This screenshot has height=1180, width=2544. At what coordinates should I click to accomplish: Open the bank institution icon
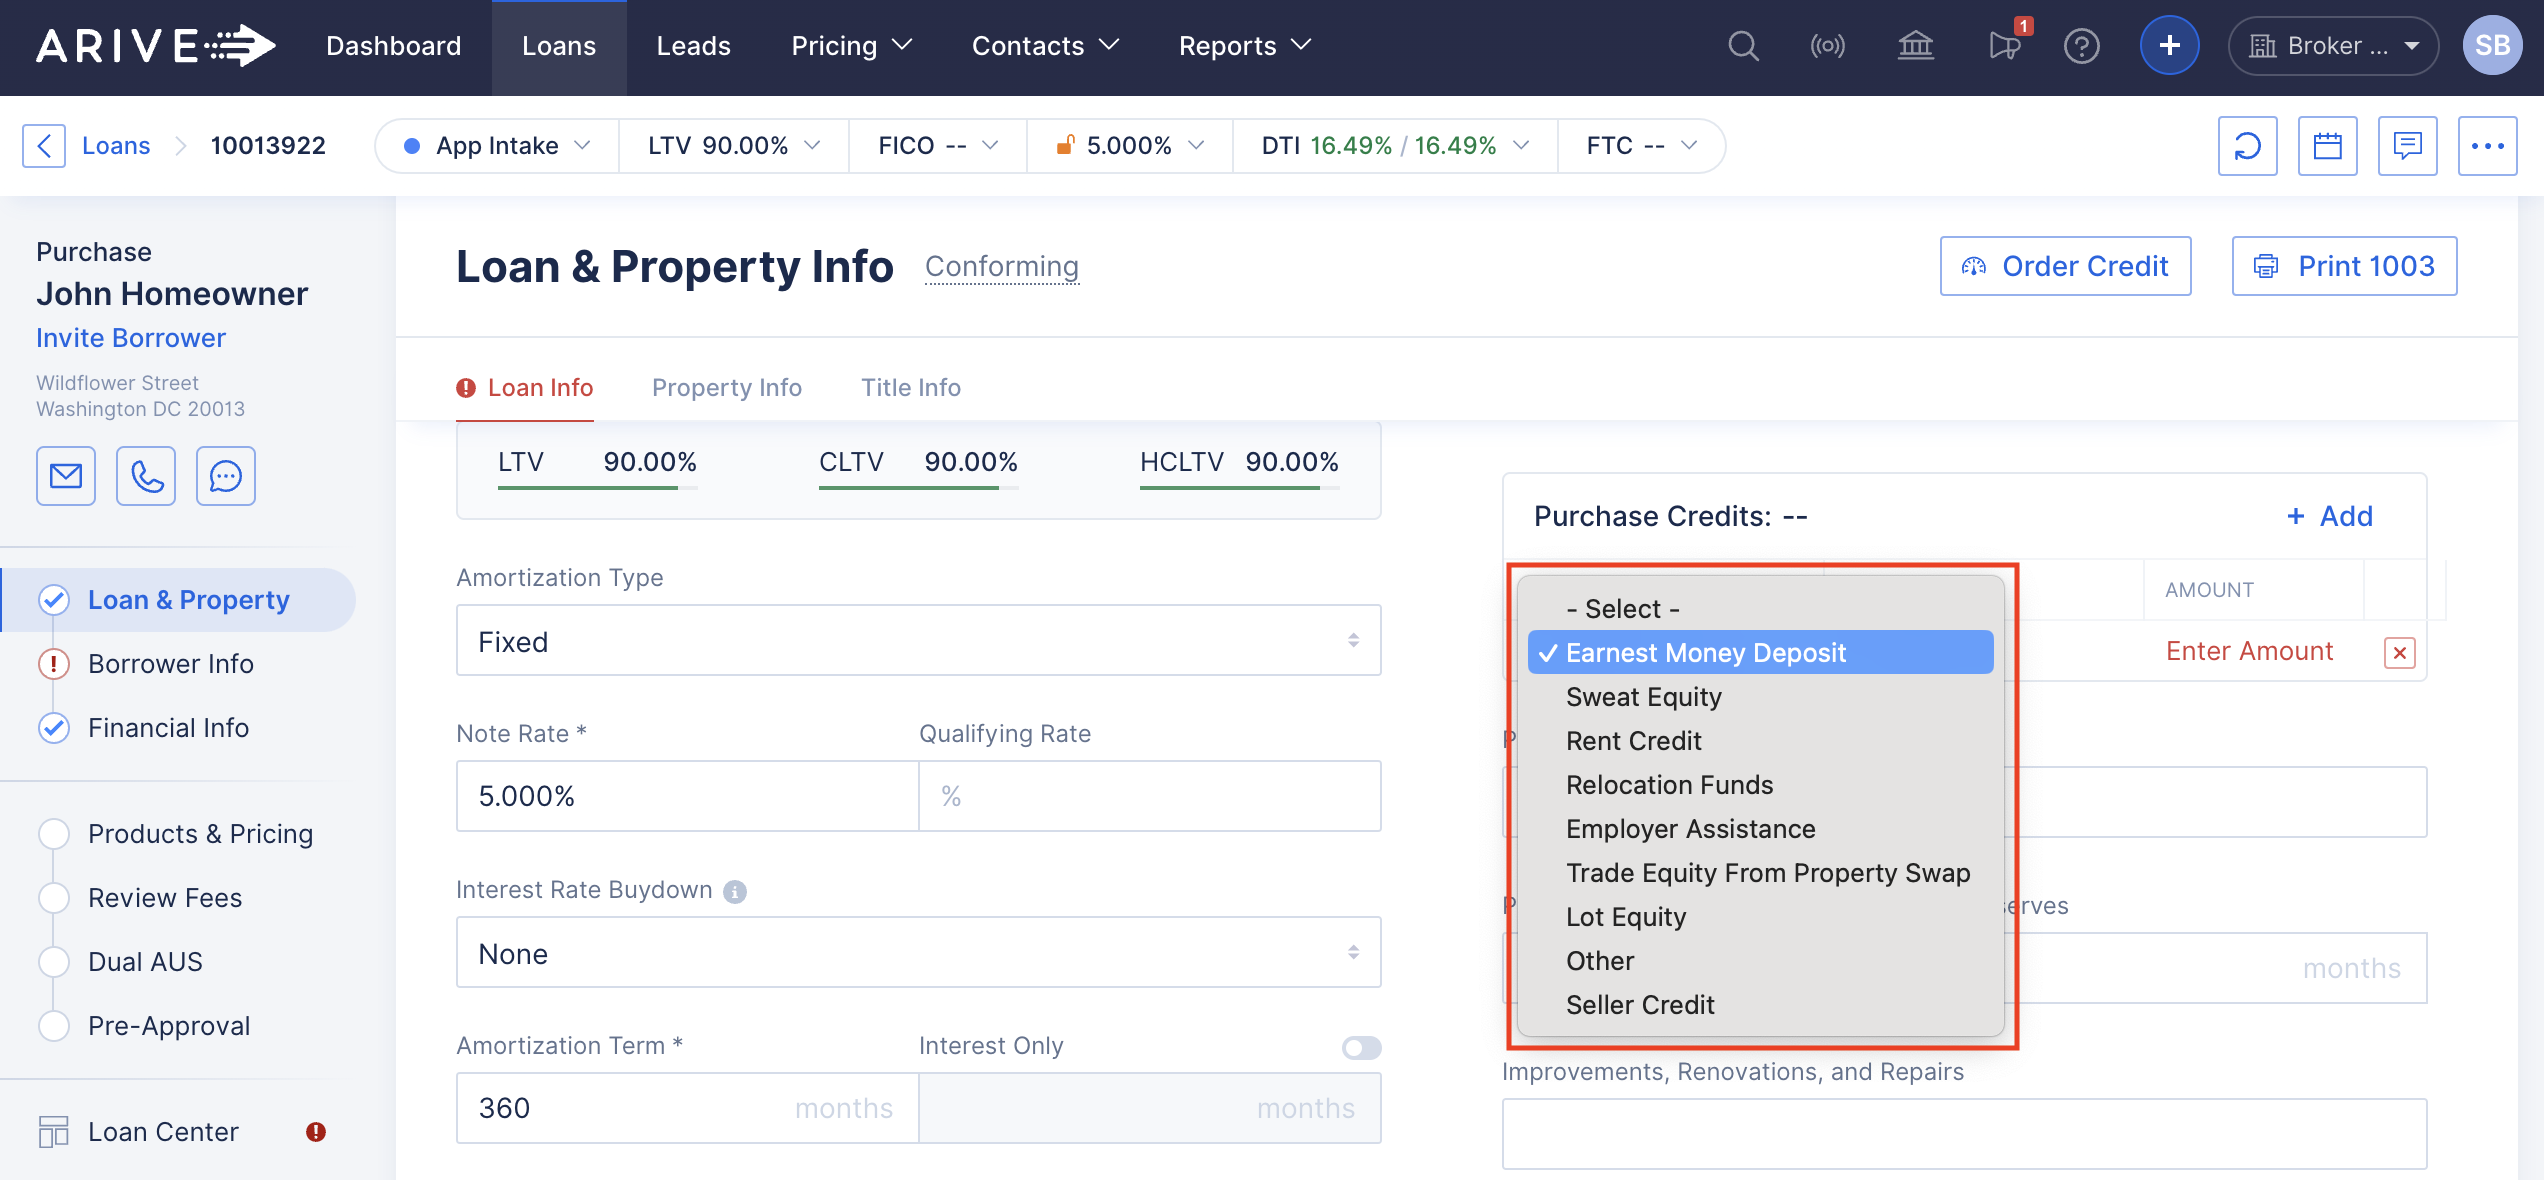click(x=1915, y=46)
